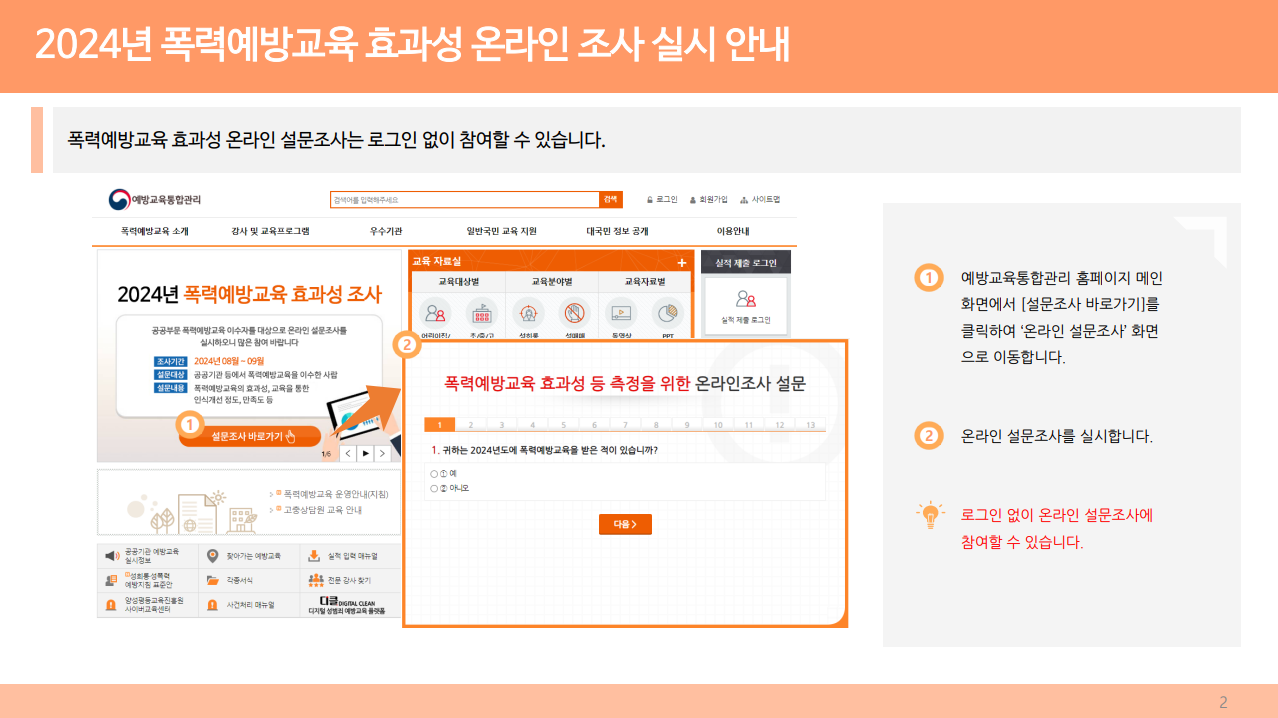
Task: Open the 동영상 education material icon
Action: point(620,313)
